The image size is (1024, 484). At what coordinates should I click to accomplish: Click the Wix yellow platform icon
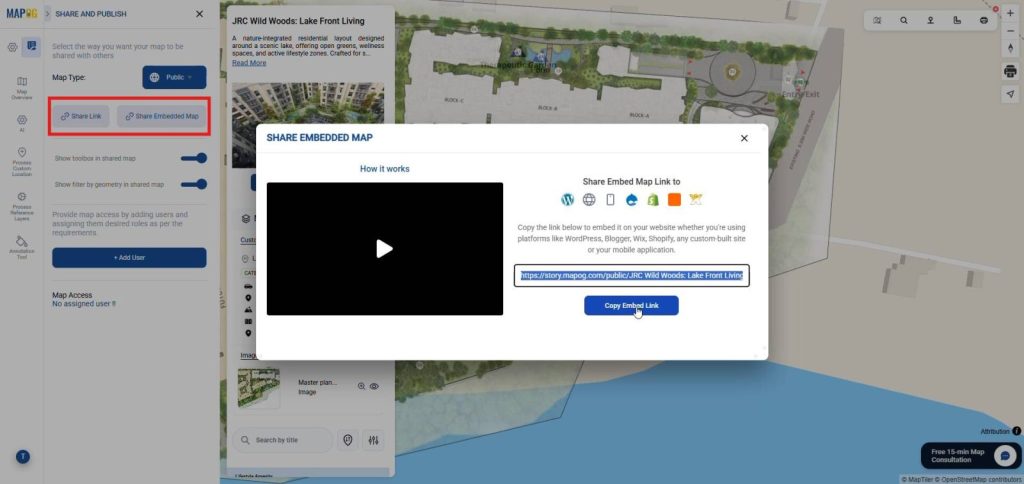point(696,200)
